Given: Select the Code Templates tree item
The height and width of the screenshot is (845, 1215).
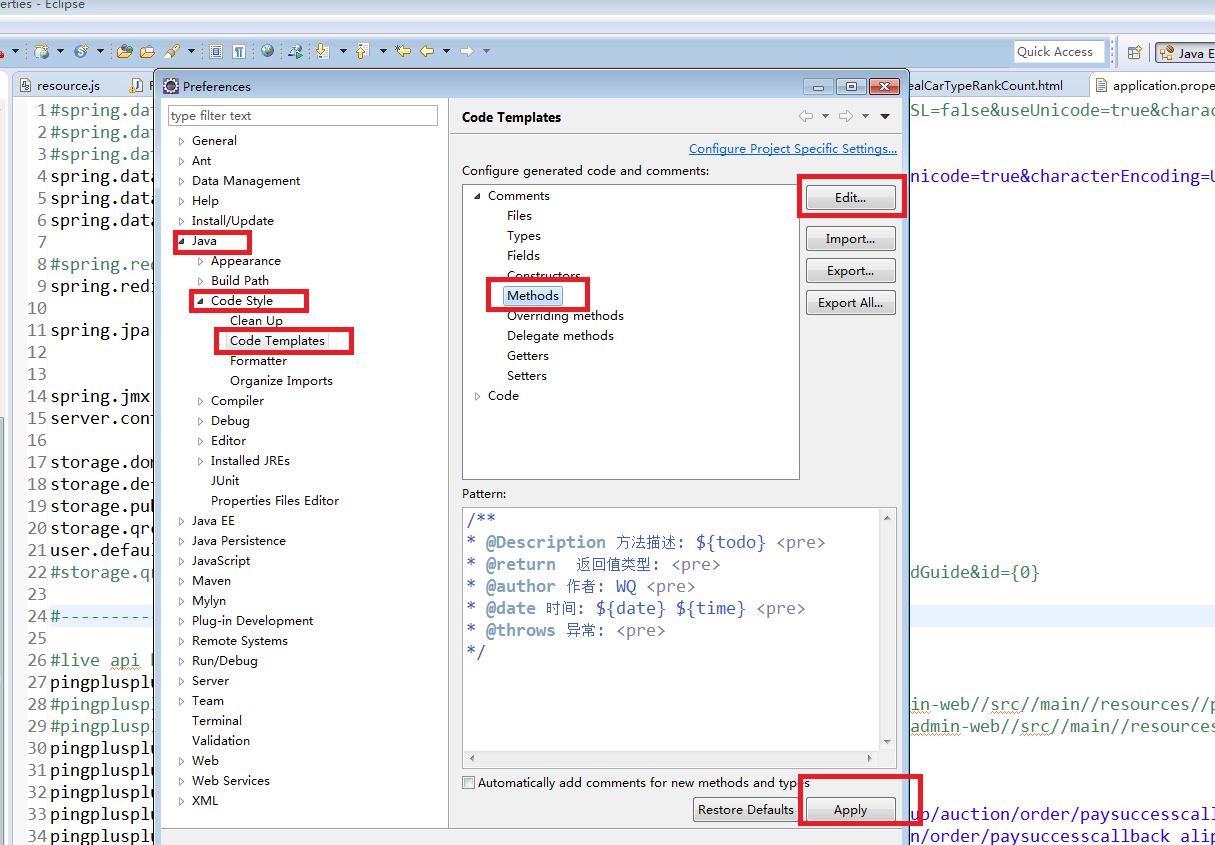Looking at the screenshot, I should [277, 341].
